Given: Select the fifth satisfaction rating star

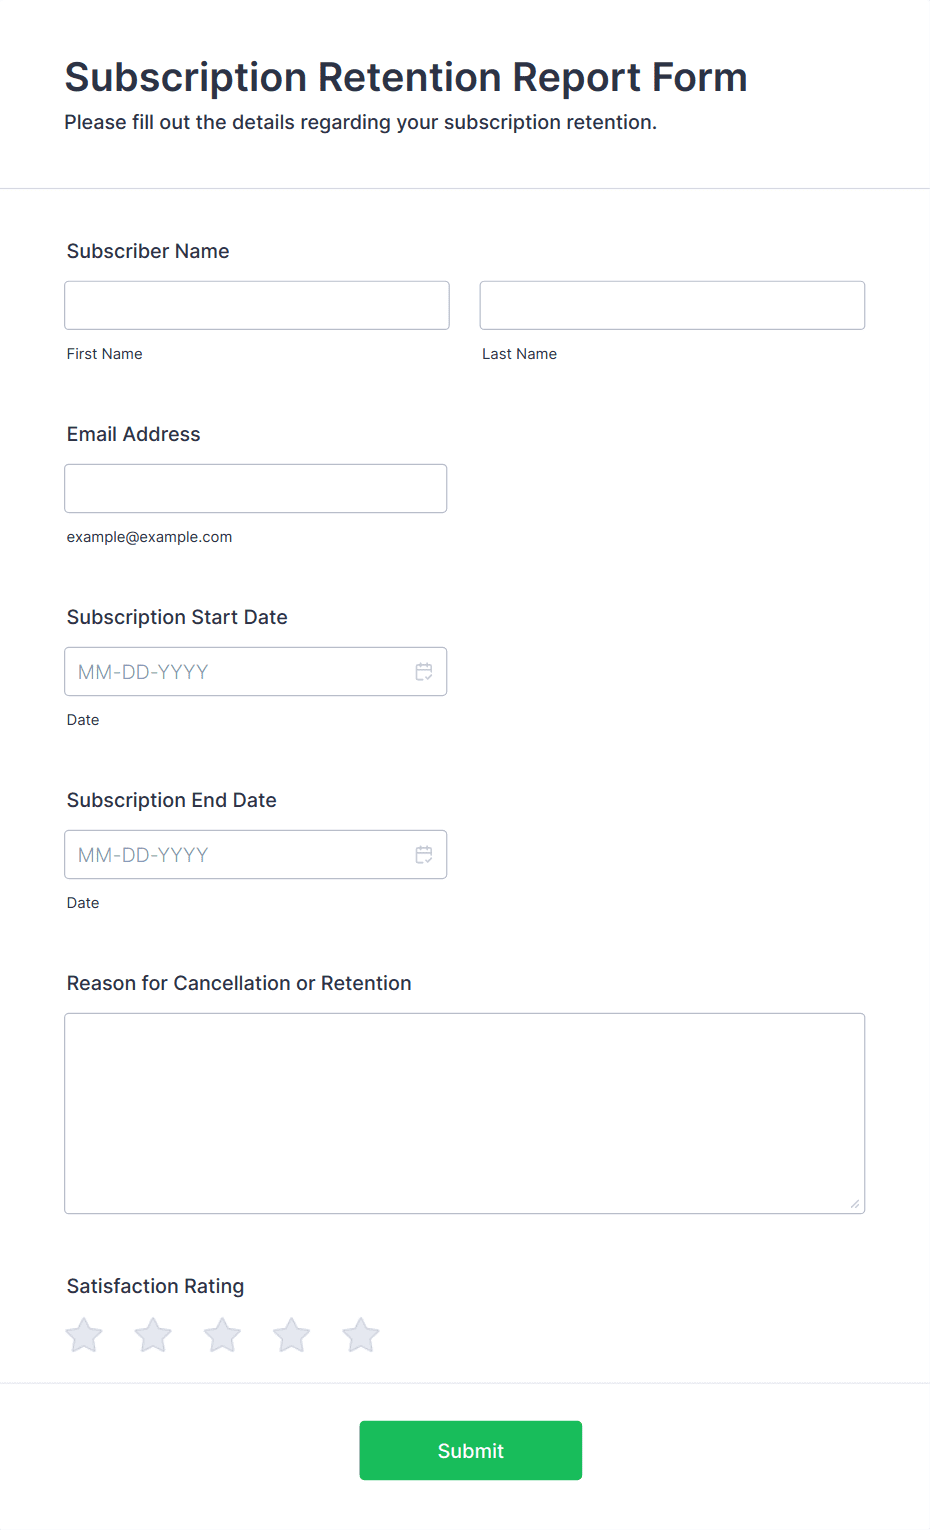Looking at the screenshot, I should pyautogui.click(x=361, y=1335).
